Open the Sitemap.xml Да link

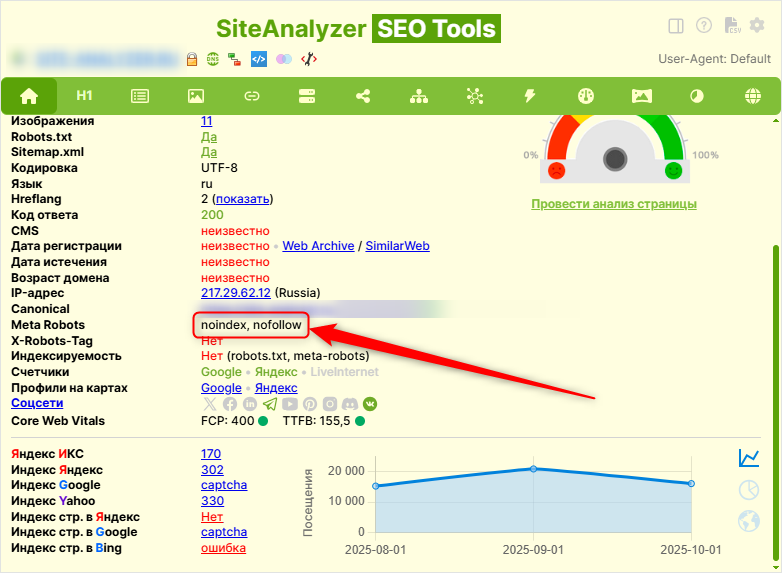209,152
